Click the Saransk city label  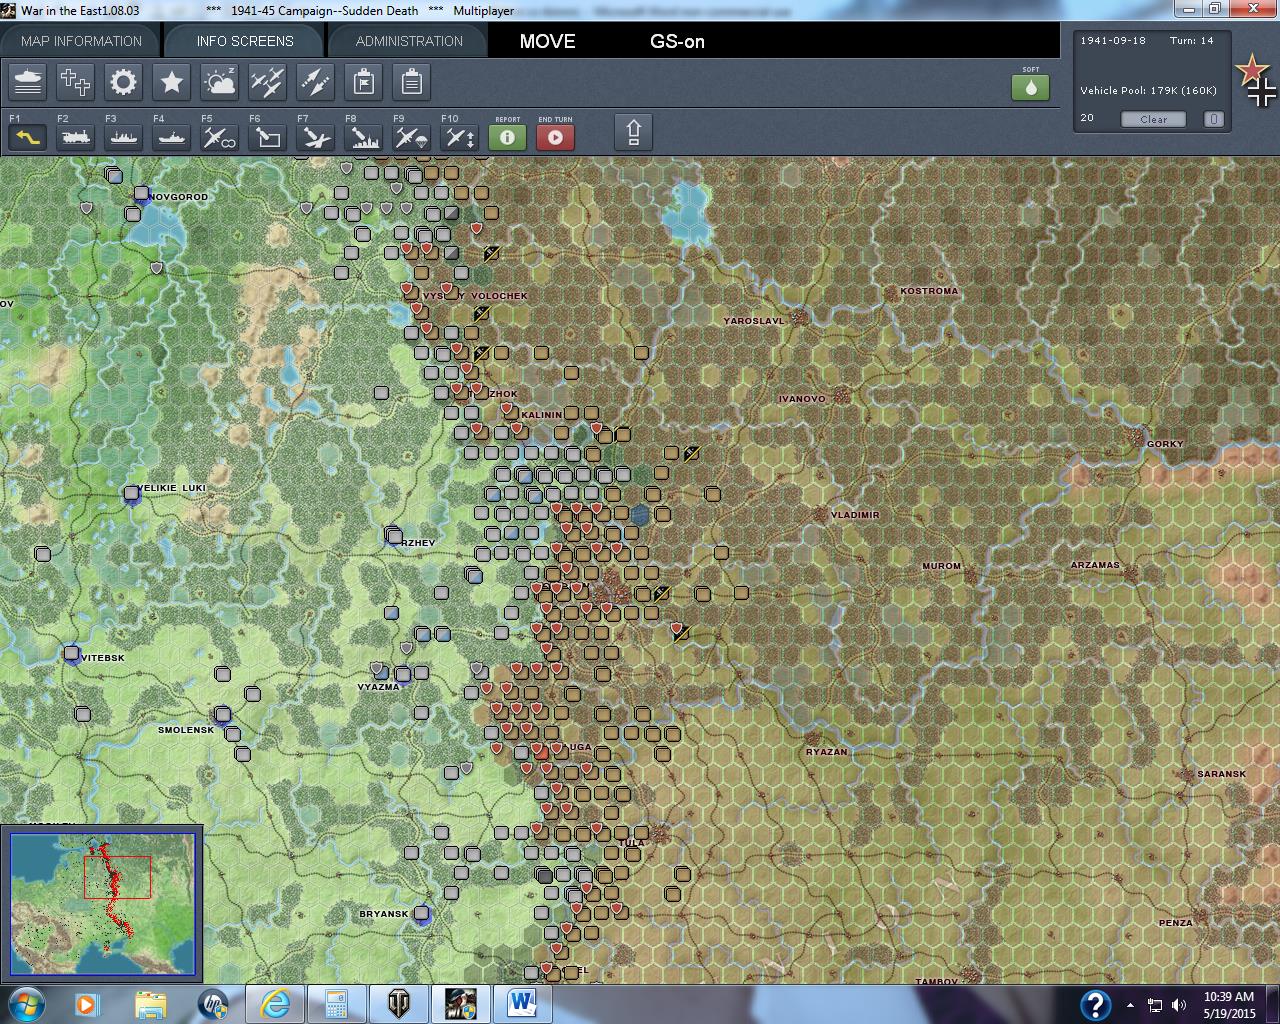pos(1222,774)
